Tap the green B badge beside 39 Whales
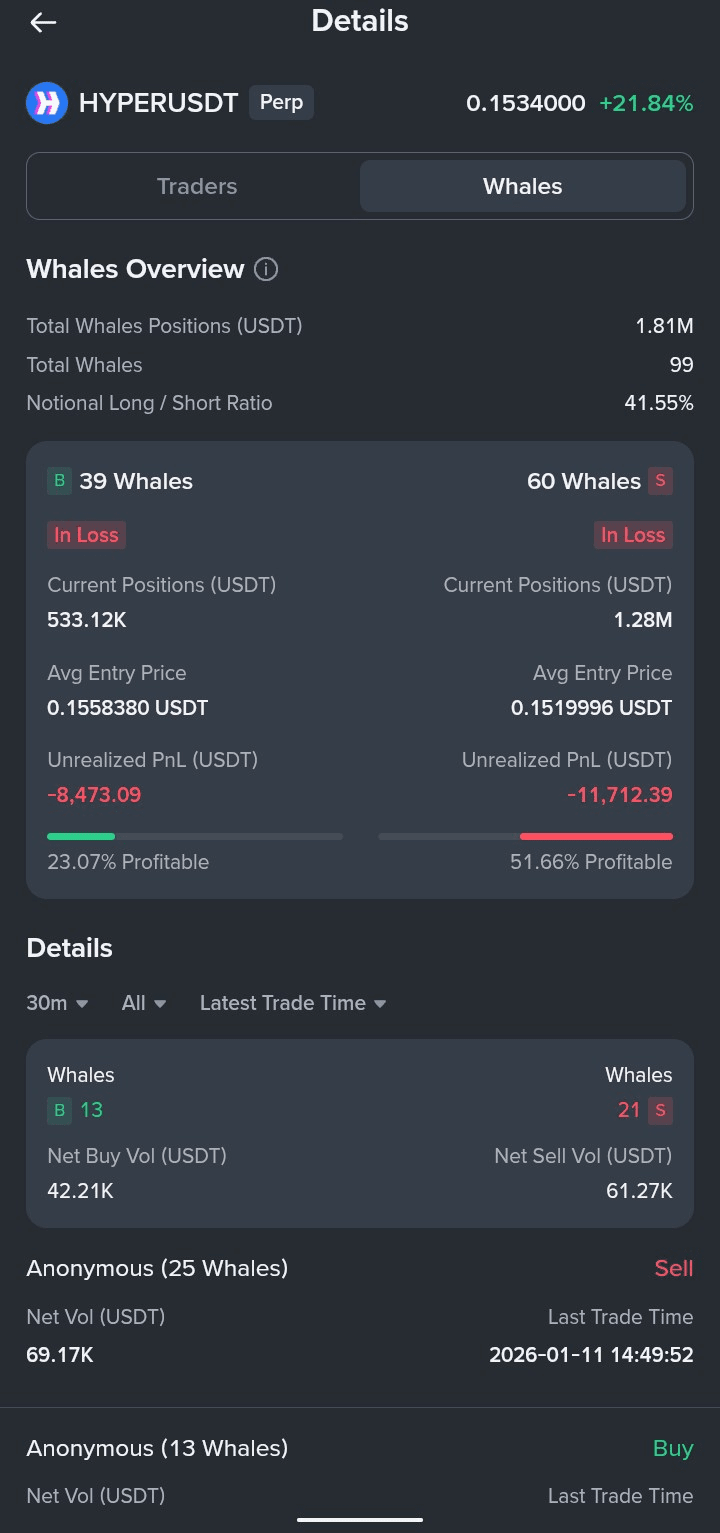Image resolution: width=720 pixels, height=1533 pixels. click(x=59, y=481)
